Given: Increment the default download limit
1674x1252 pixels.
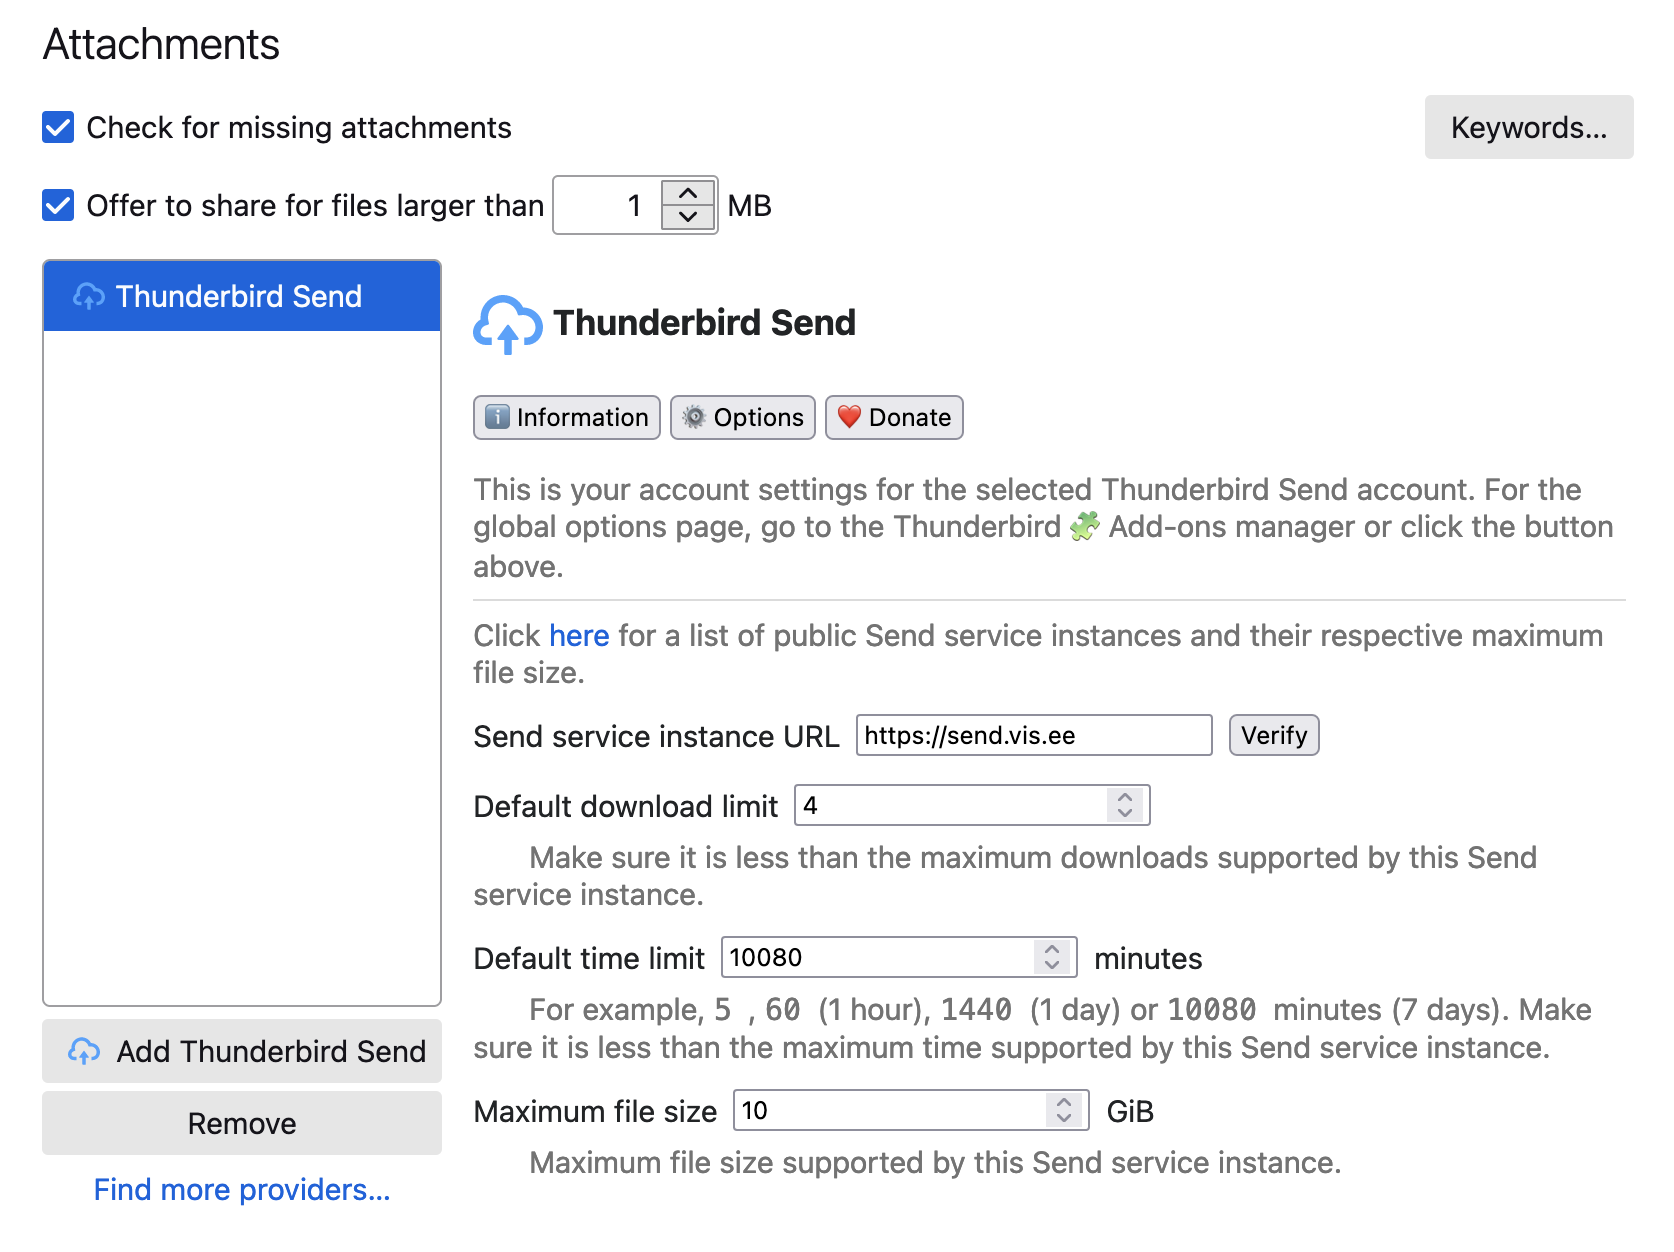Looking at the screenshot, I should point(1125,797).
